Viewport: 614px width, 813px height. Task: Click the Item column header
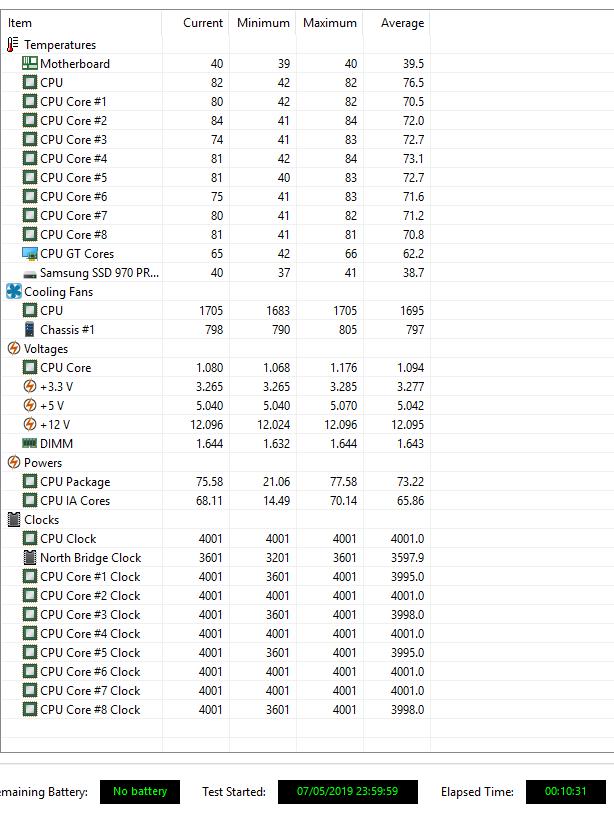click(x=81, y=23)
